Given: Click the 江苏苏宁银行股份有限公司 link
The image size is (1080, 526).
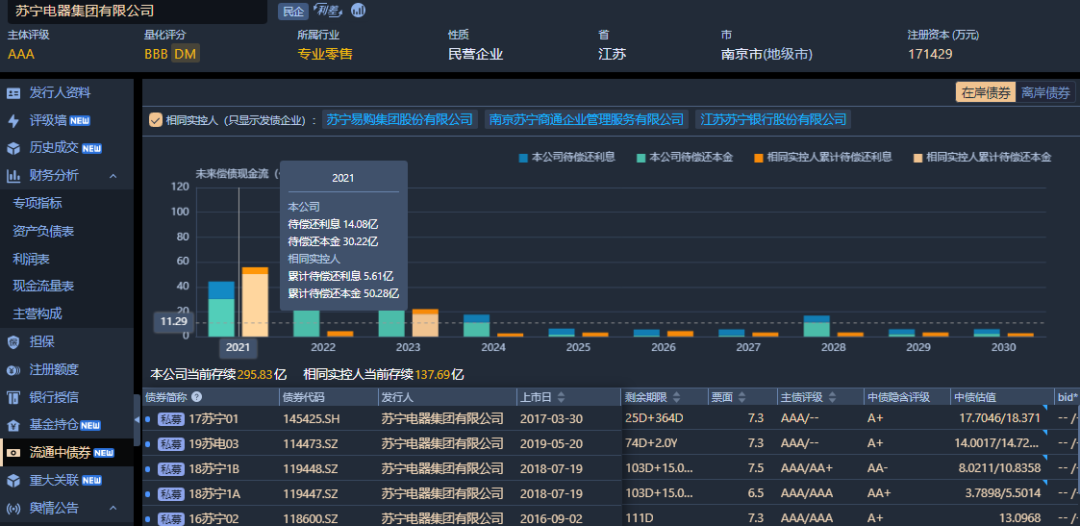Looking at the screenshot, I should (773, 120).
